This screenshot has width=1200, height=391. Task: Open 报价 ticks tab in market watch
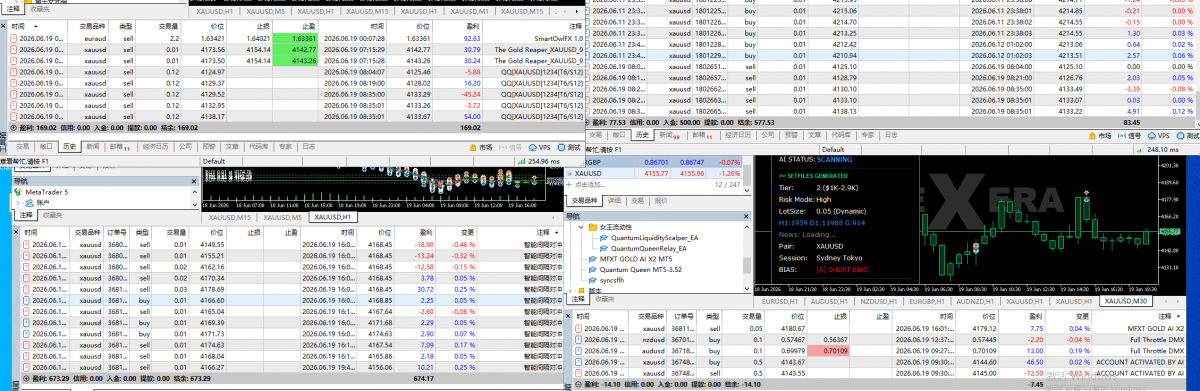tap(662, 202)
